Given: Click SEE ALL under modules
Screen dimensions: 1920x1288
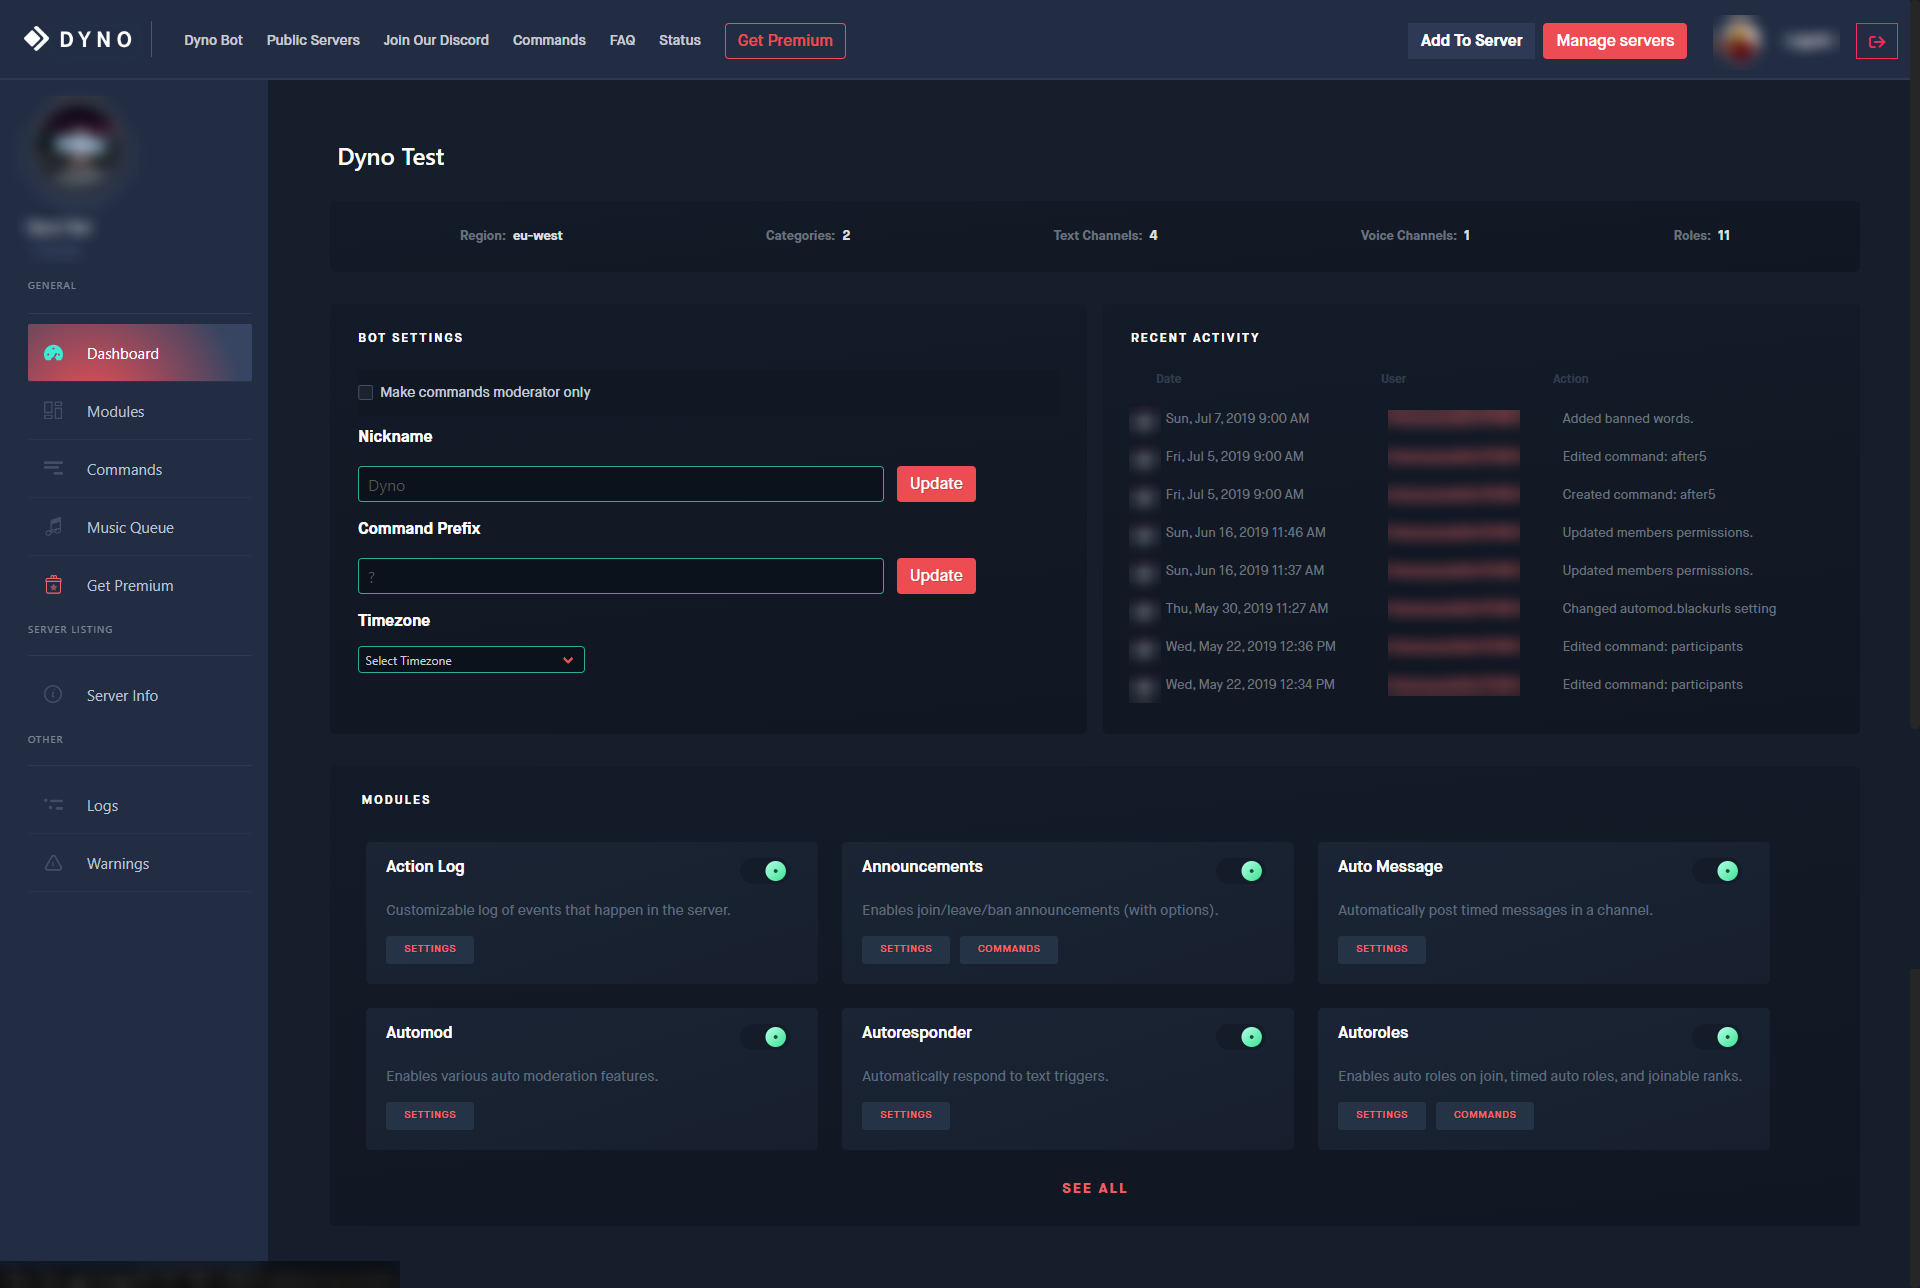Looking at the screenshot, I should (1094, 1188).
